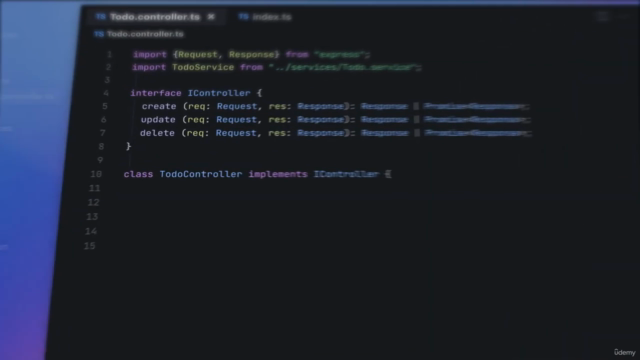This screenshot has width=640, height=360.
Task: Switch to the Todo.controller.ts tab
Action: tap(155, 17)
